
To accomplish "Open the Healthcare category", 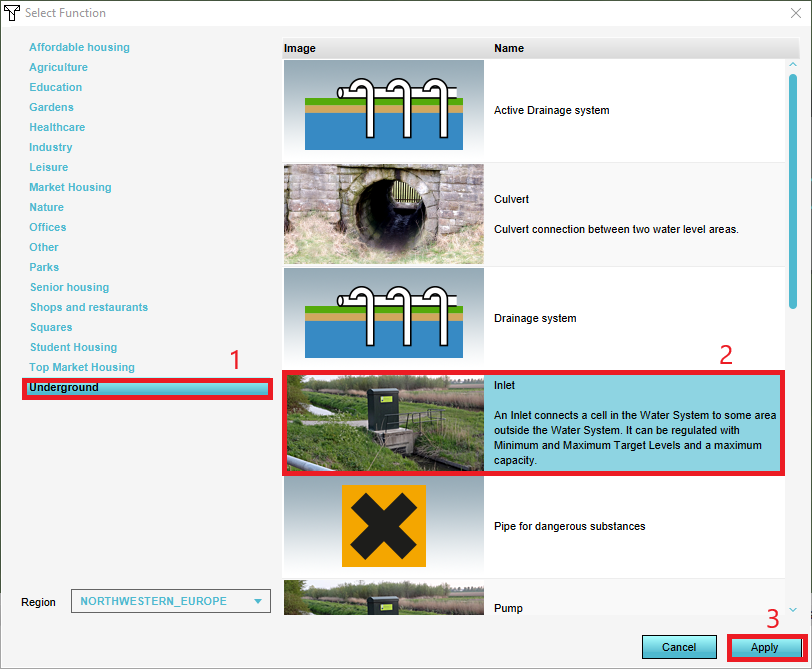I will pos(57,127).
